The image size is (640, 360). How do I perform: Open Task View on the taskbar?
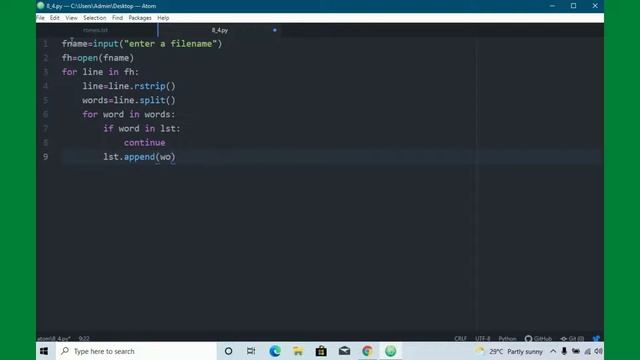point(251,351)
